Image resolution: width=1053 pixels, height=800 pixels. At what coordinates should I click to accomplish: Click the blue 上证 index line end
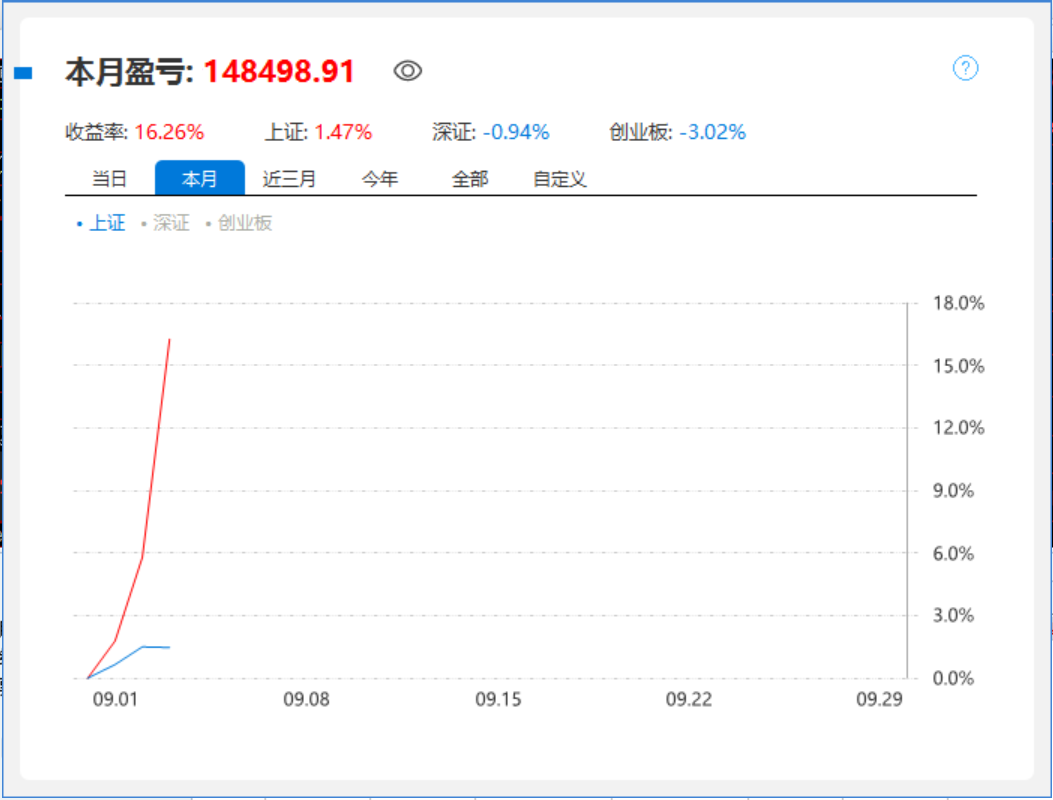[x=169, y=648]
